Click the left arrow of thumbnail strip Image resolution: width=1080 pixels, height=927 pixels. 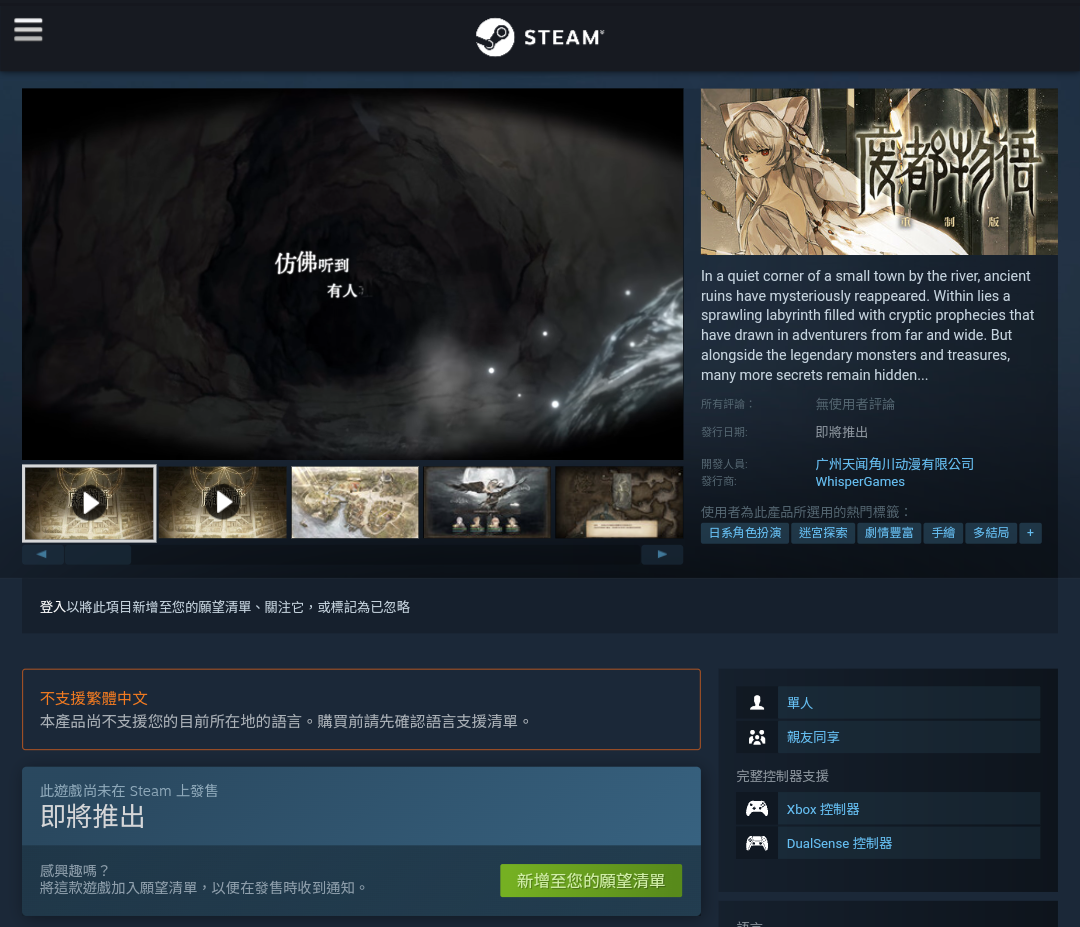(x=42, y=554)
